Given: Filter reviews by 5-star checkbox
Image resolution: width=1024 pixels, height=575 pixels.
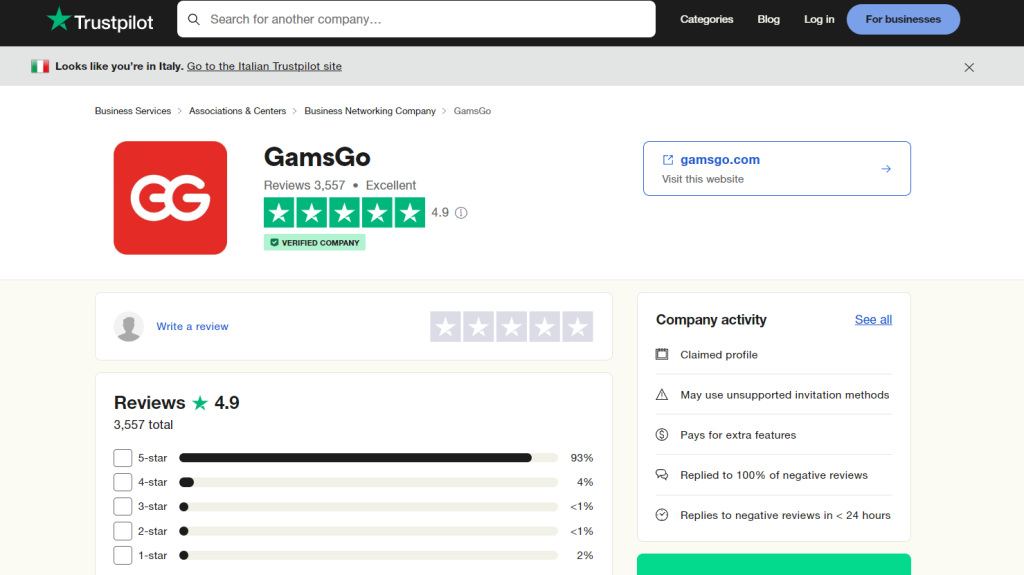Looking at the screenshot, I should point(123,458).
